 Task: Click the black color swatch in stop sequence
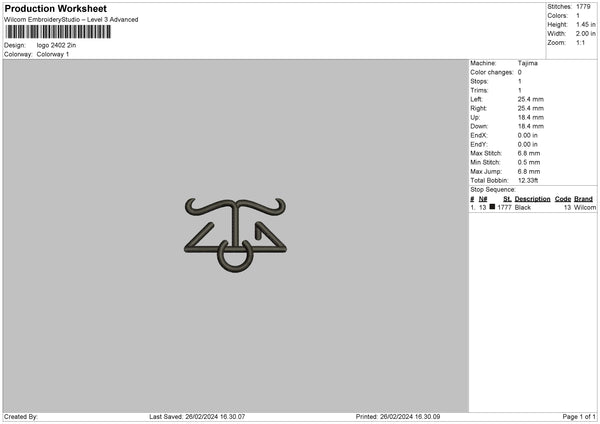pyautogui.click(x=492, y=207)
